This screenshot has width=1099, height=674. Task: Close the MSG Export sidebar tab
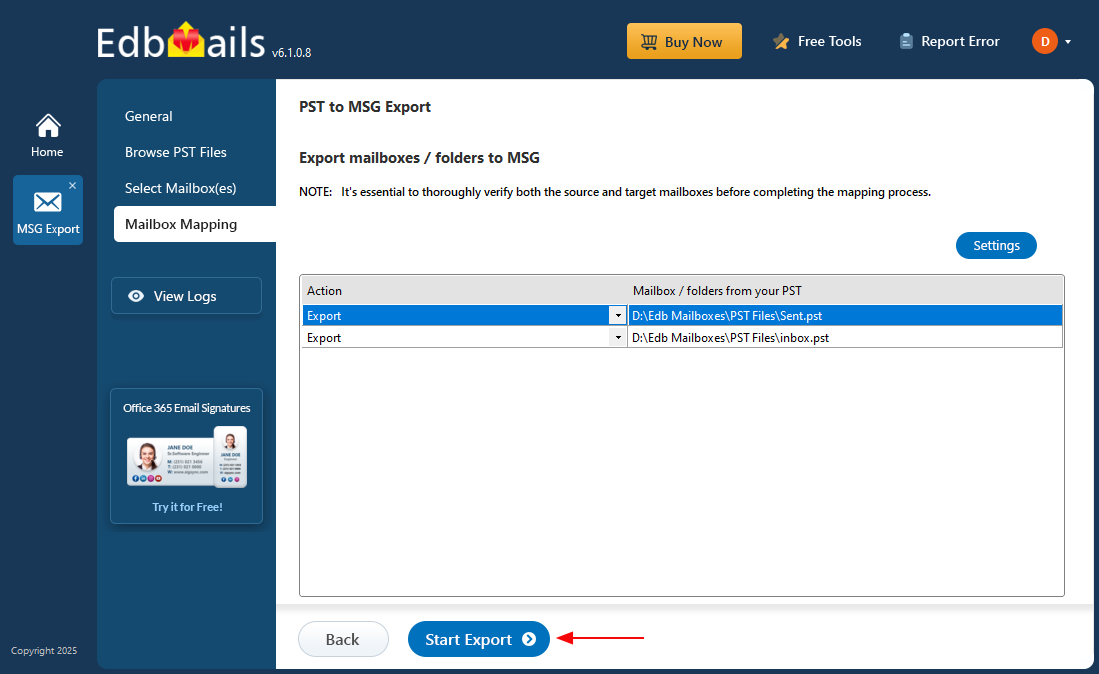click(72, 186)
